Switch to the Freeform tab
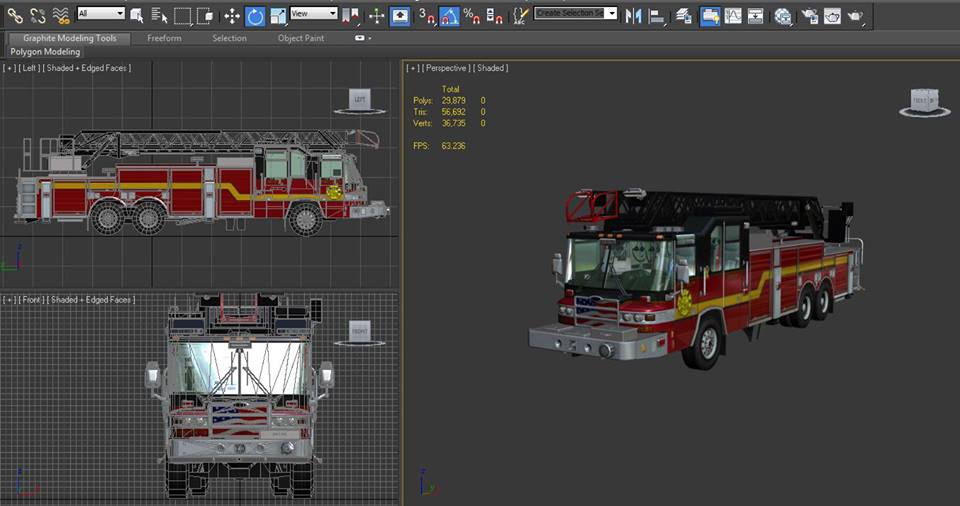The image size is (960, 506). pos(164,38)
